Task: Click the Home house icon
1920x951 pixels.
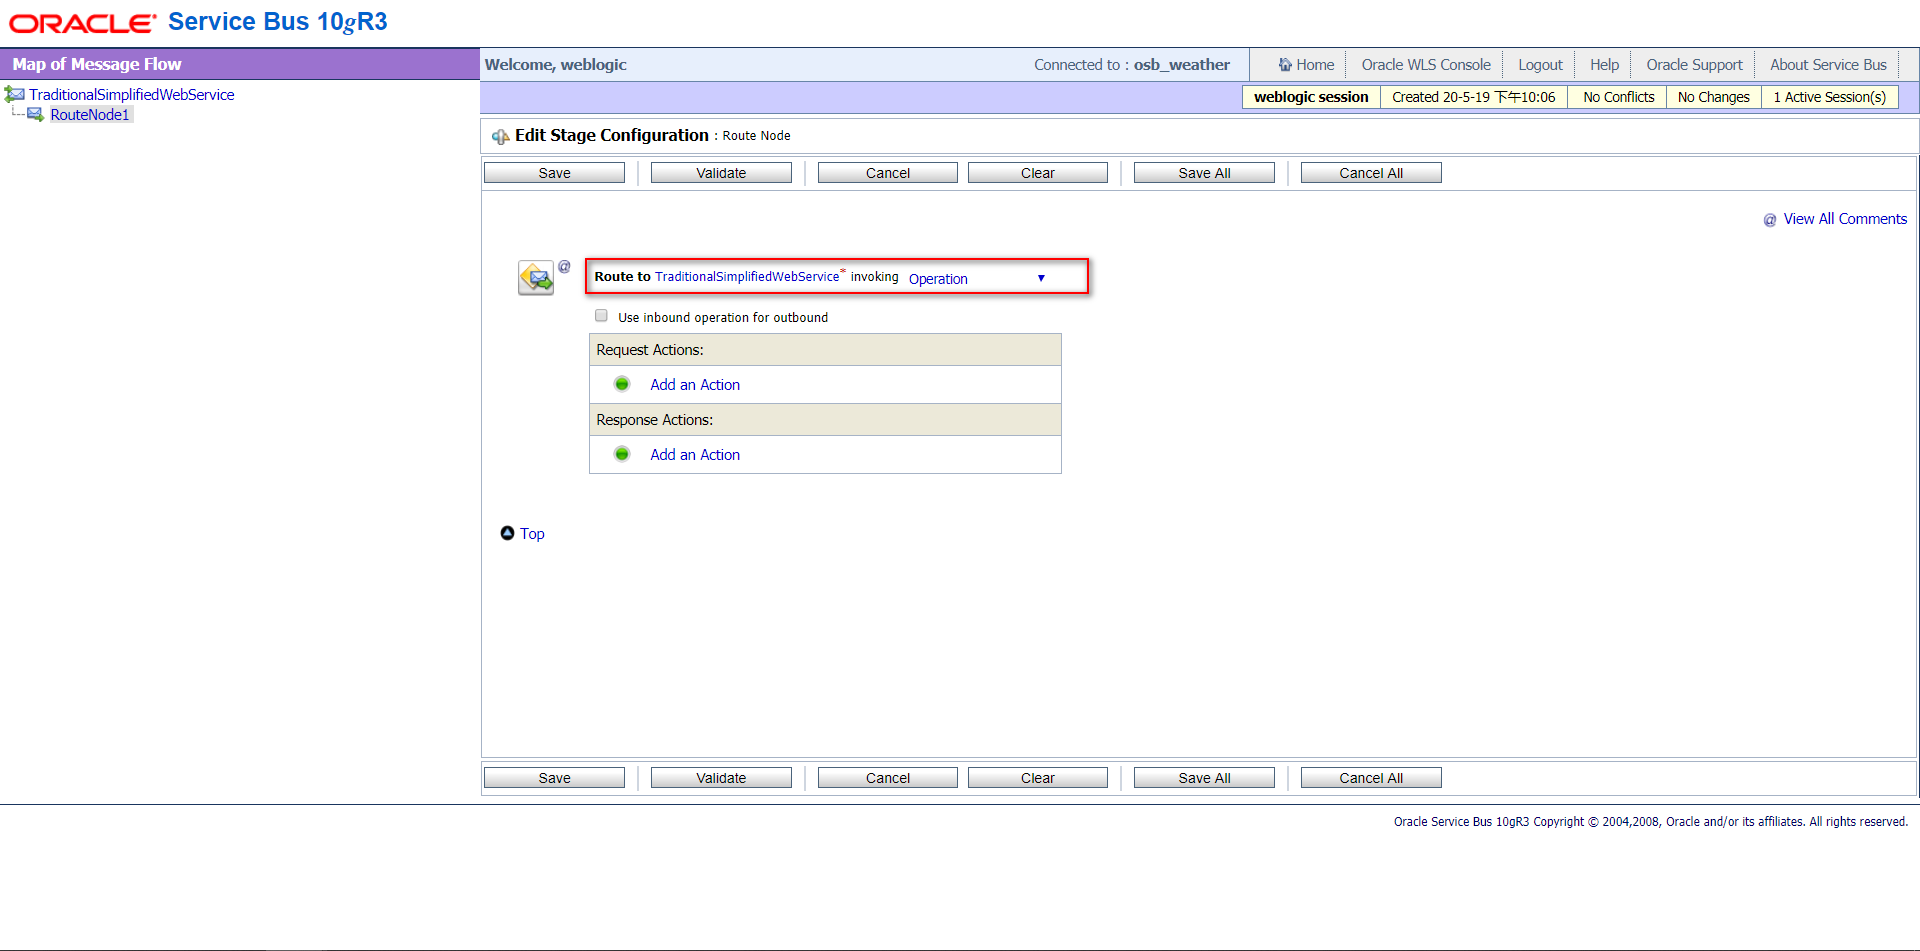Action: [1285, 64]
